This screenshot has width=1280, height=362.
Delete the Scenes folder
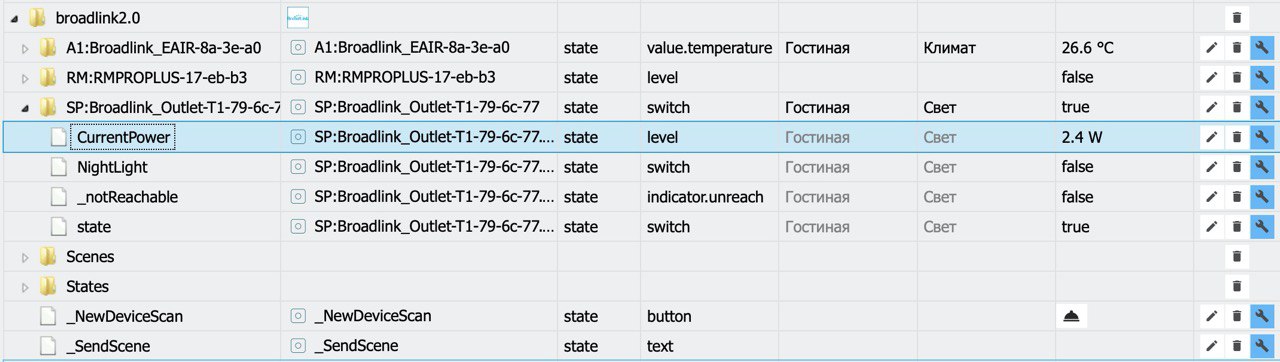pyautogui.click(x=1236, y=257)
